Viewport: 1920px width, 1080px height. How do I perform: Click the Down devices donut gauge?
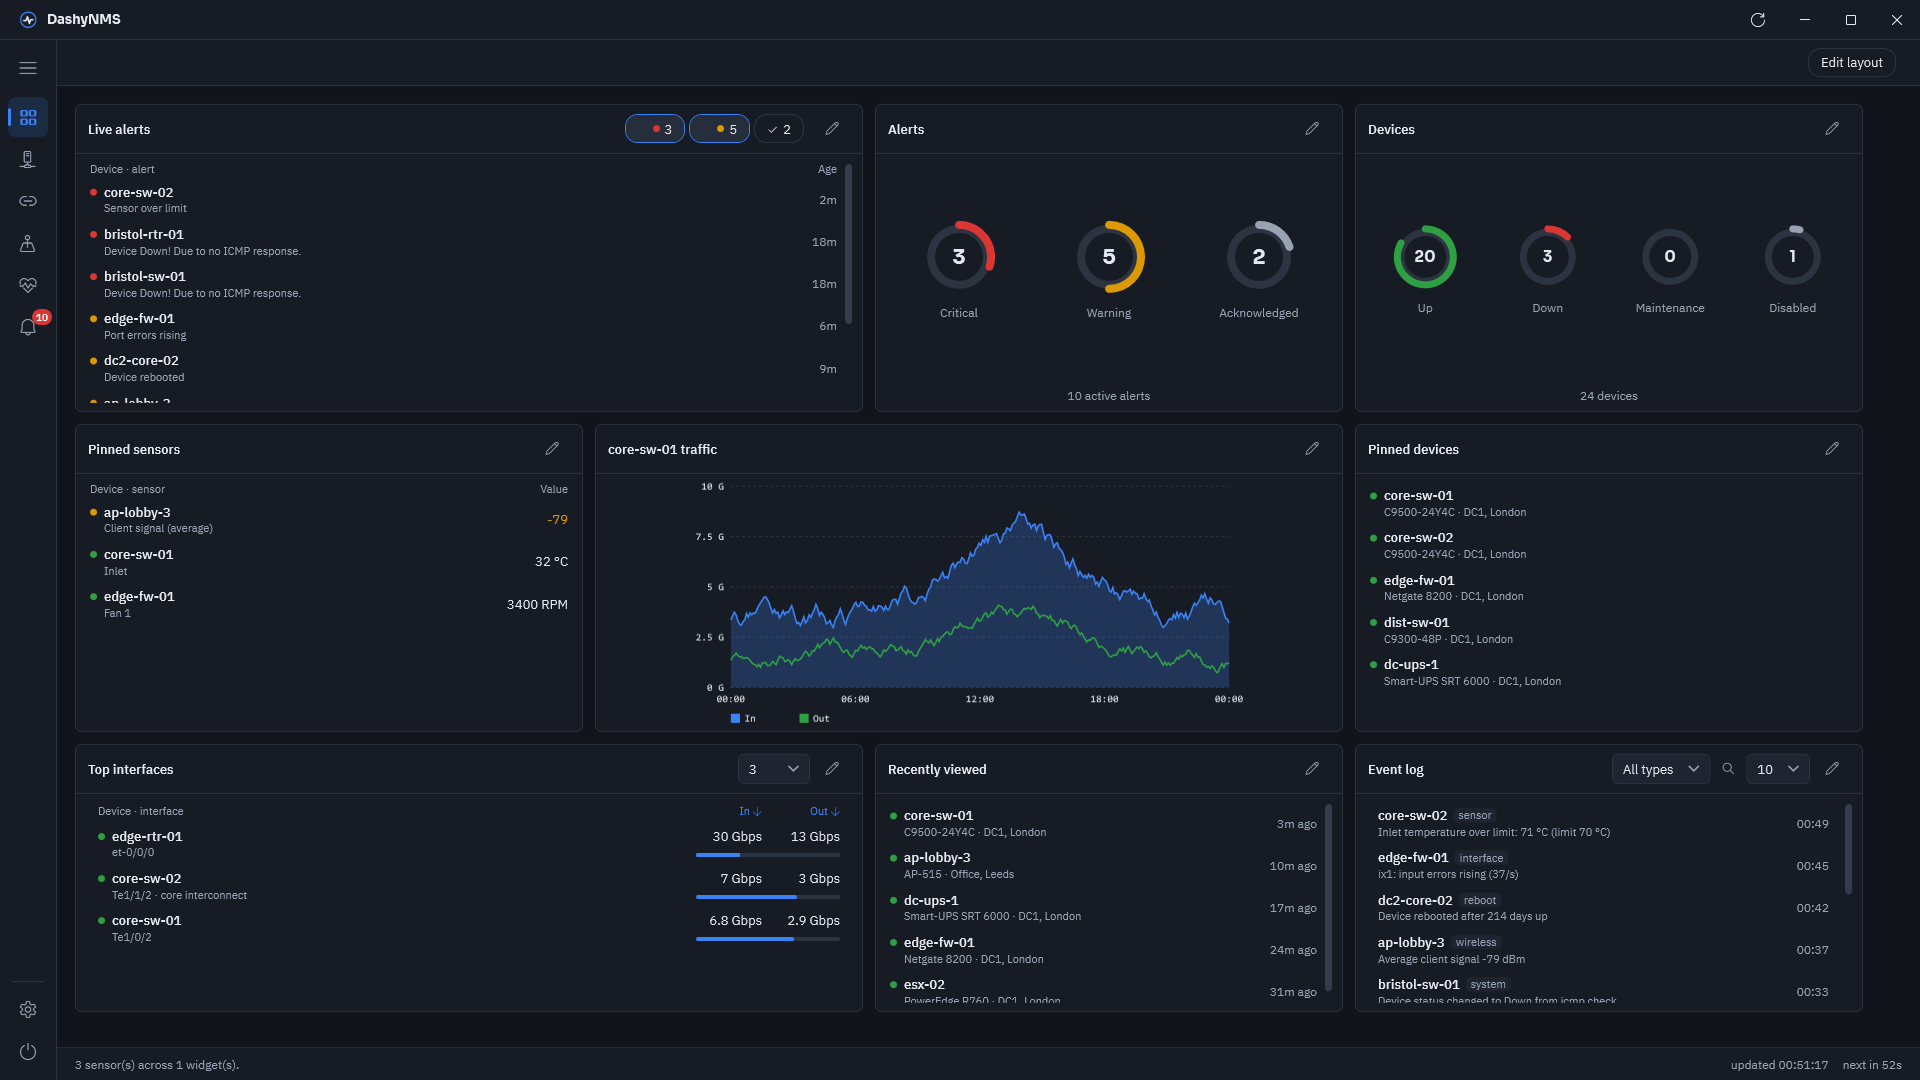click(x=1547, y=256)
